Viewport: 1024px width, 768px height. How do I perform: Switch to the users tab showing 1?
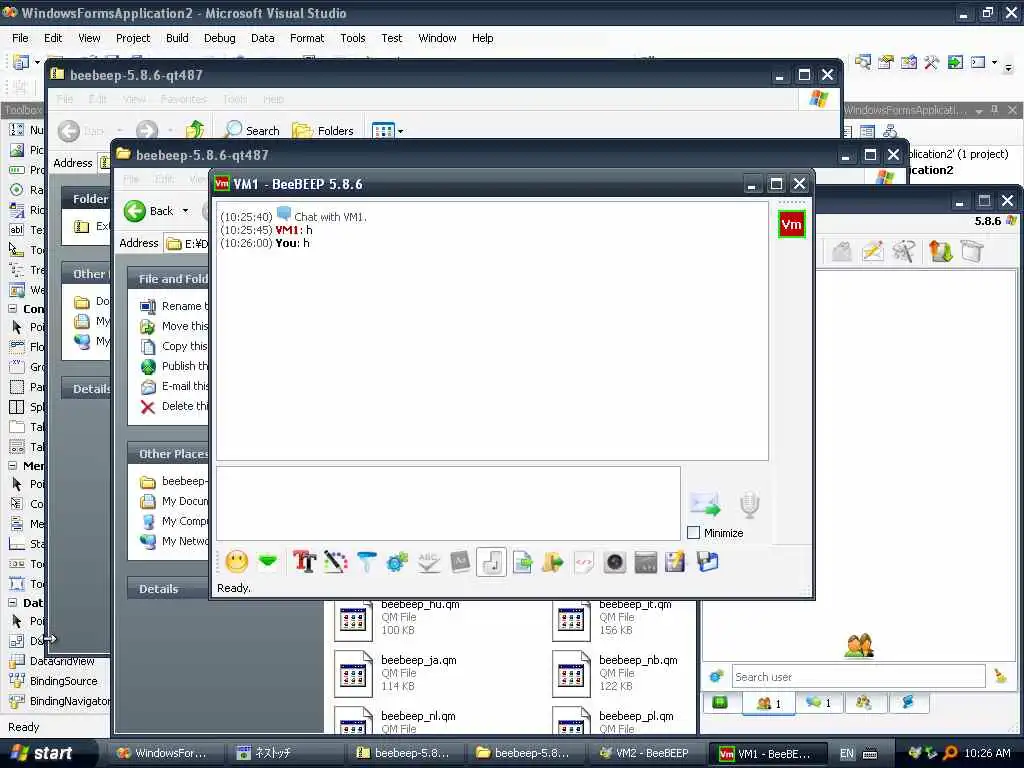(x=769, y=703)
